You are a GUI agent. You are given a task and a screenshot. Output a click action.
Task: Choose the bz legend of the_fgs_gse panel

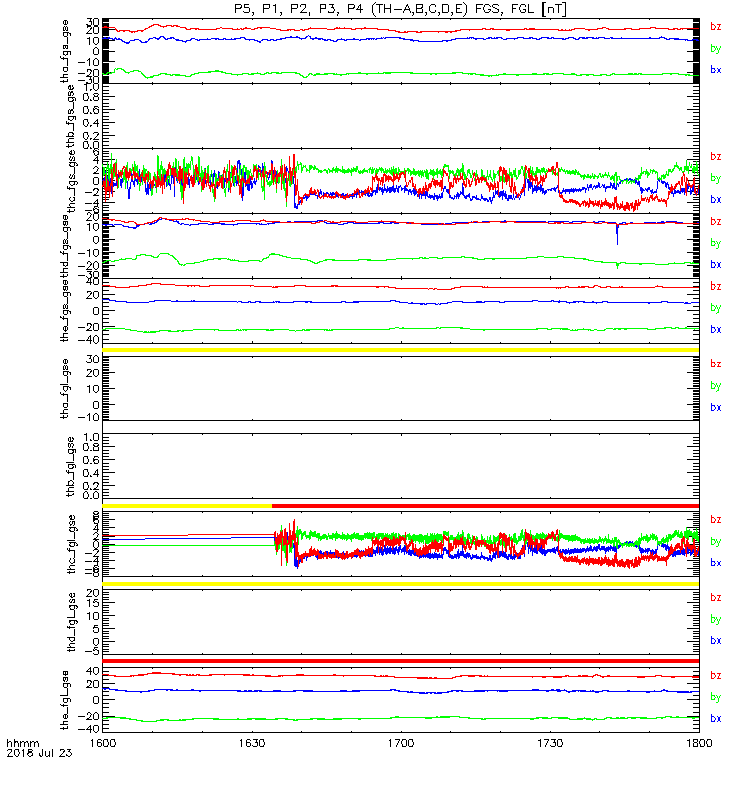pyautogui.click(x=716, y=286)
